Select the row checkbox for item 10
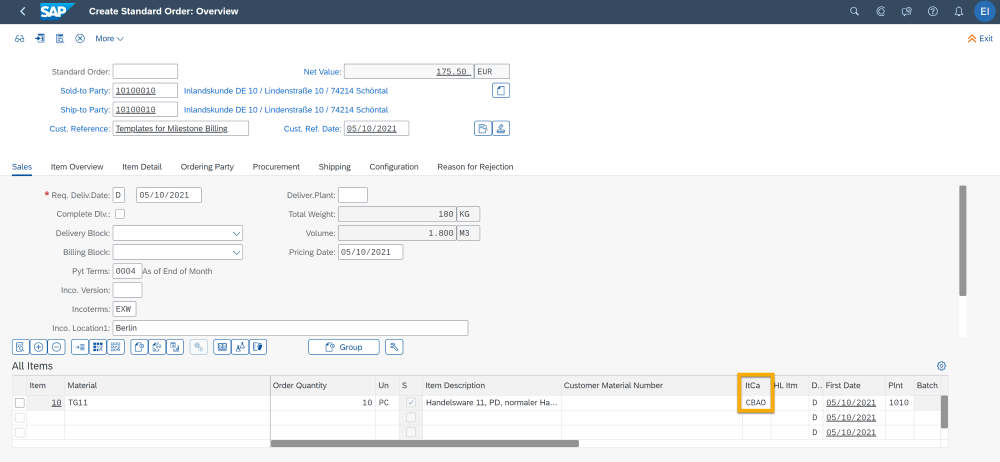1000x462 pixels. pos(20,403)
